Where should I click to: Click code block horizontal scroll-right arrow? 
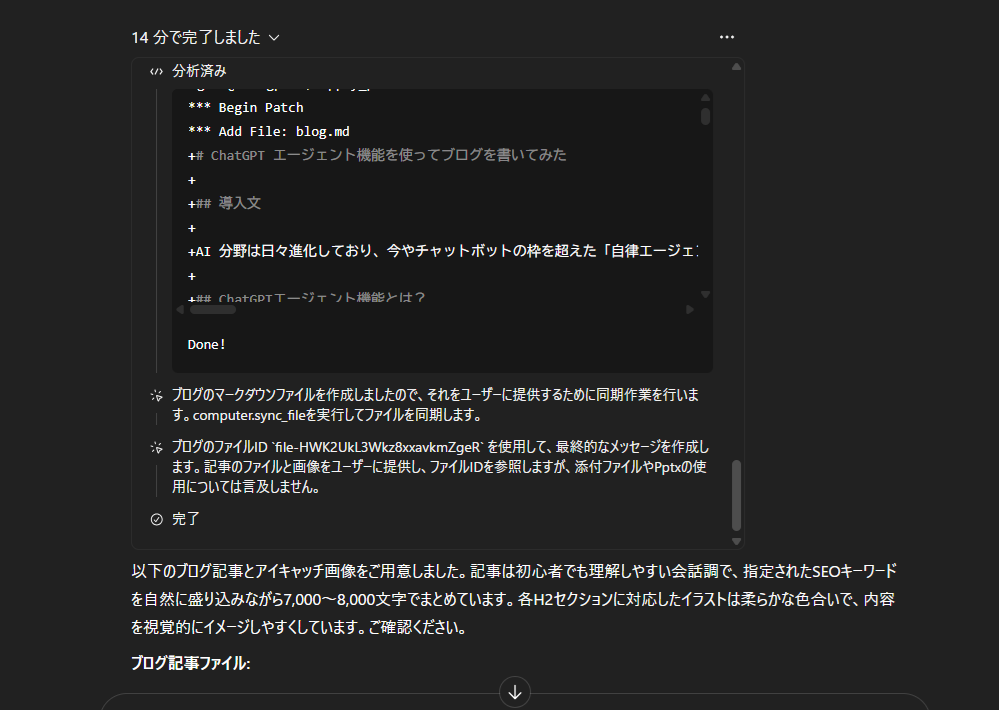[x=689, y=310]
